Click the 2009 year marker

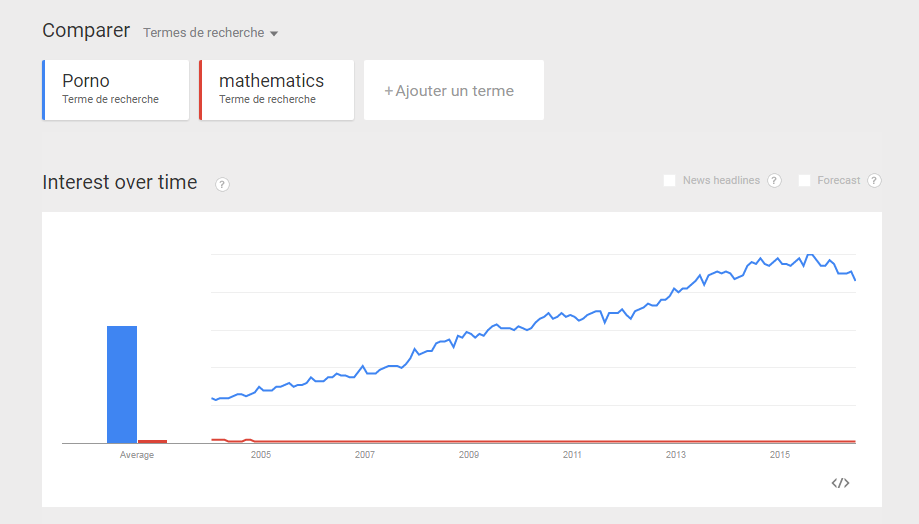(x=469, y=455)
